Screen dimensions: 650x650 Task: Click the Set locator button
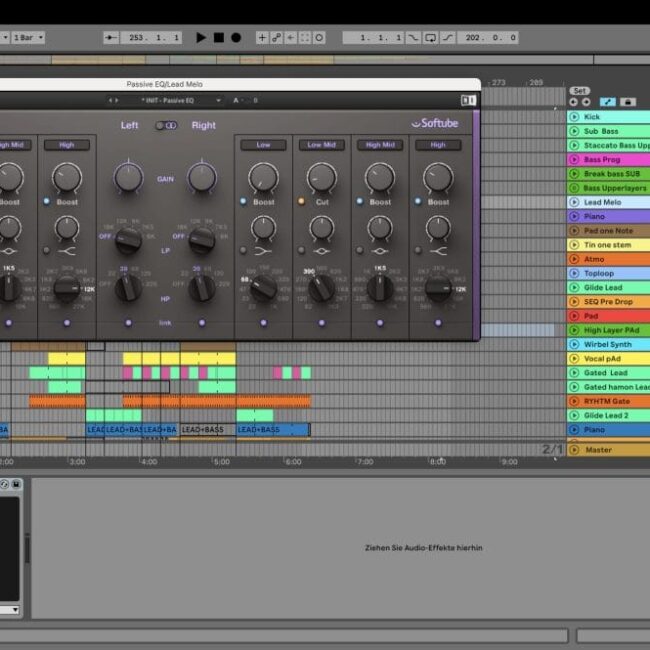coord(580,91)
